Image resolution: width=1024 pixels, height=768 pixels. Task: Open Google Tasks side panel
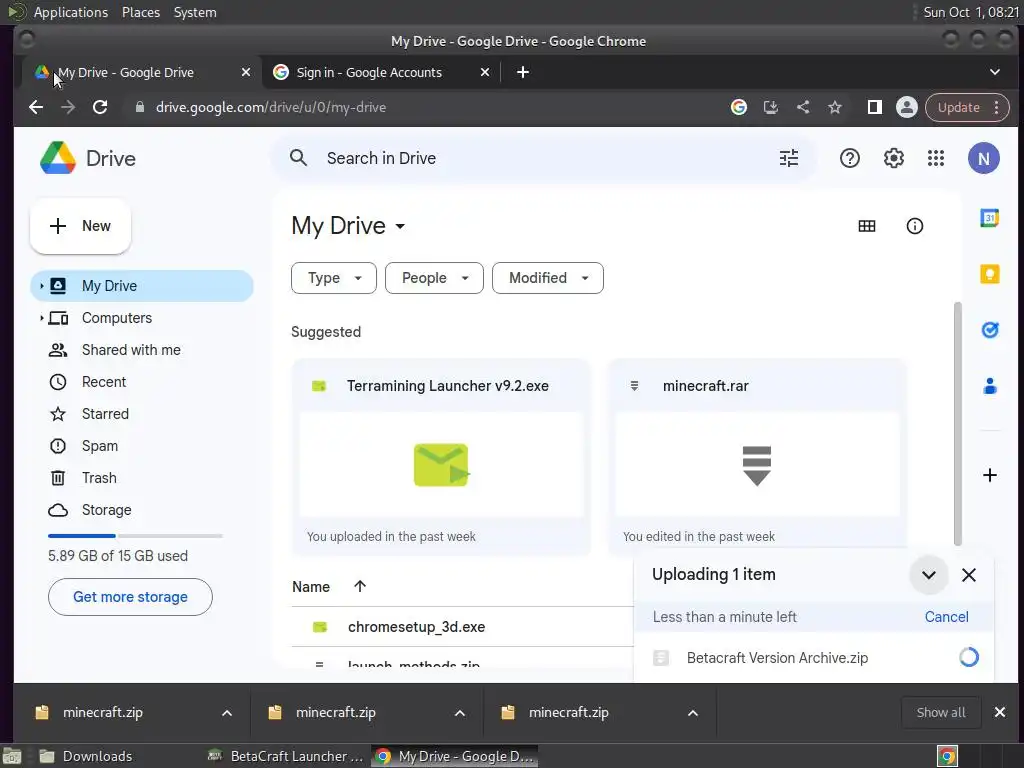click(x=989, y=330)
